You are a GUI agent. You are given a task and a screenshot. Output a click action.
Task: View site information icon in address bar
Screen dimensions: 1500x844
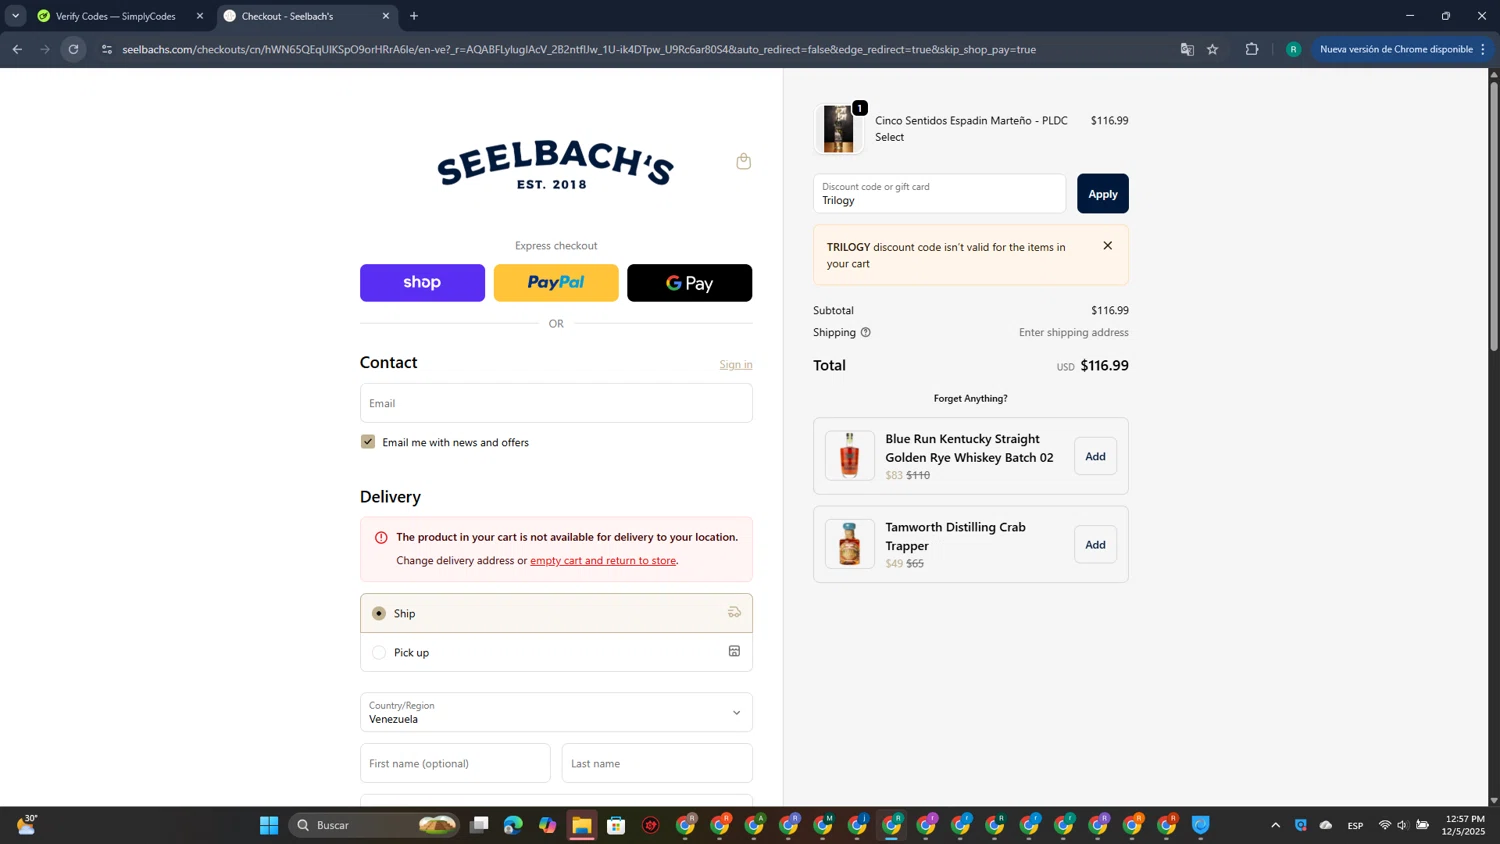(107, 49)
